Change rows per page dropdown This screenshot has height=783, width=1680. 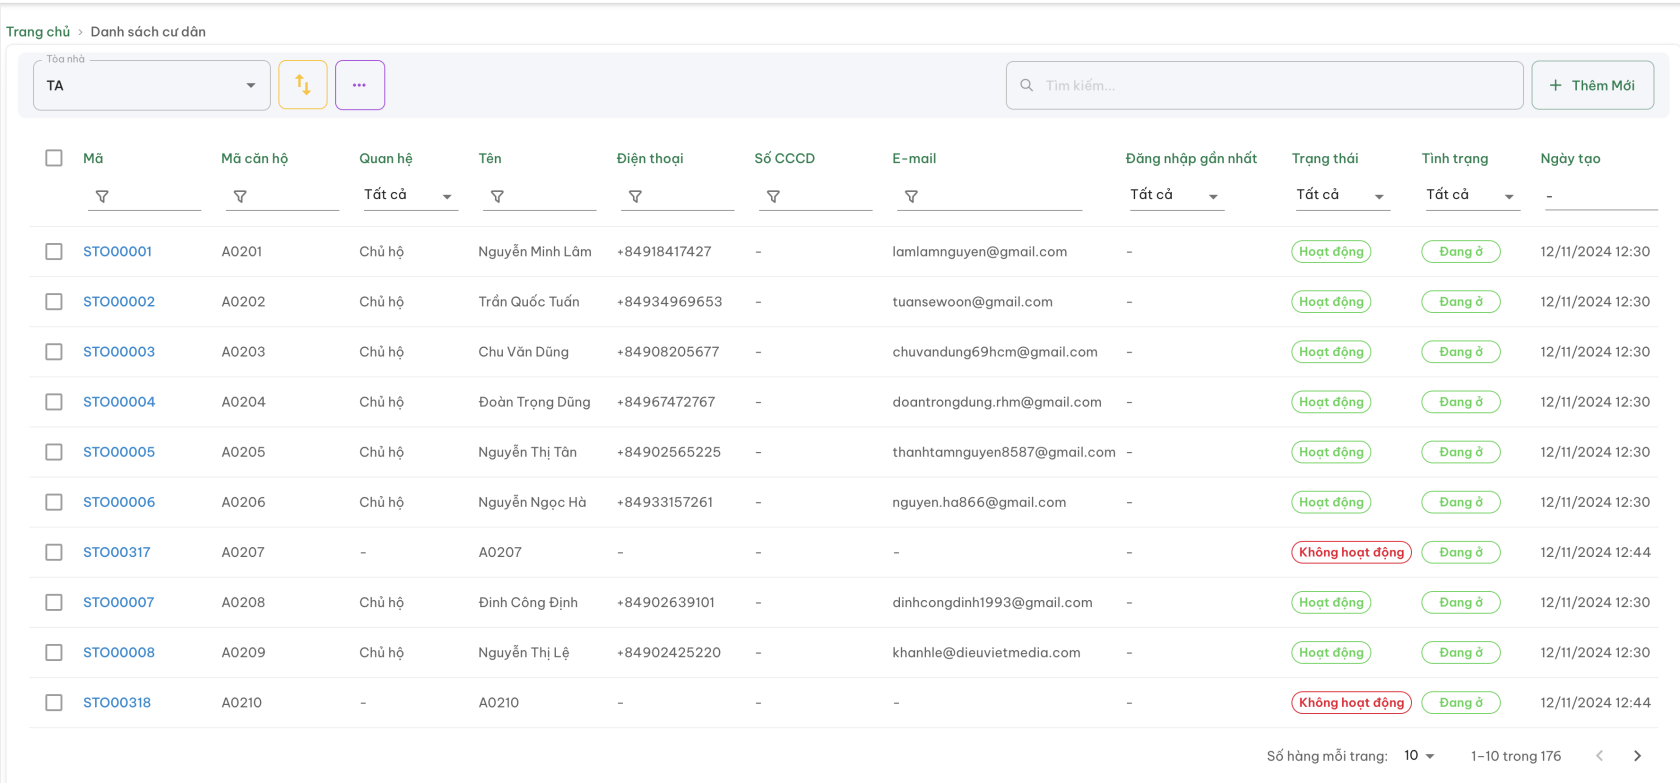[1419, 756]
